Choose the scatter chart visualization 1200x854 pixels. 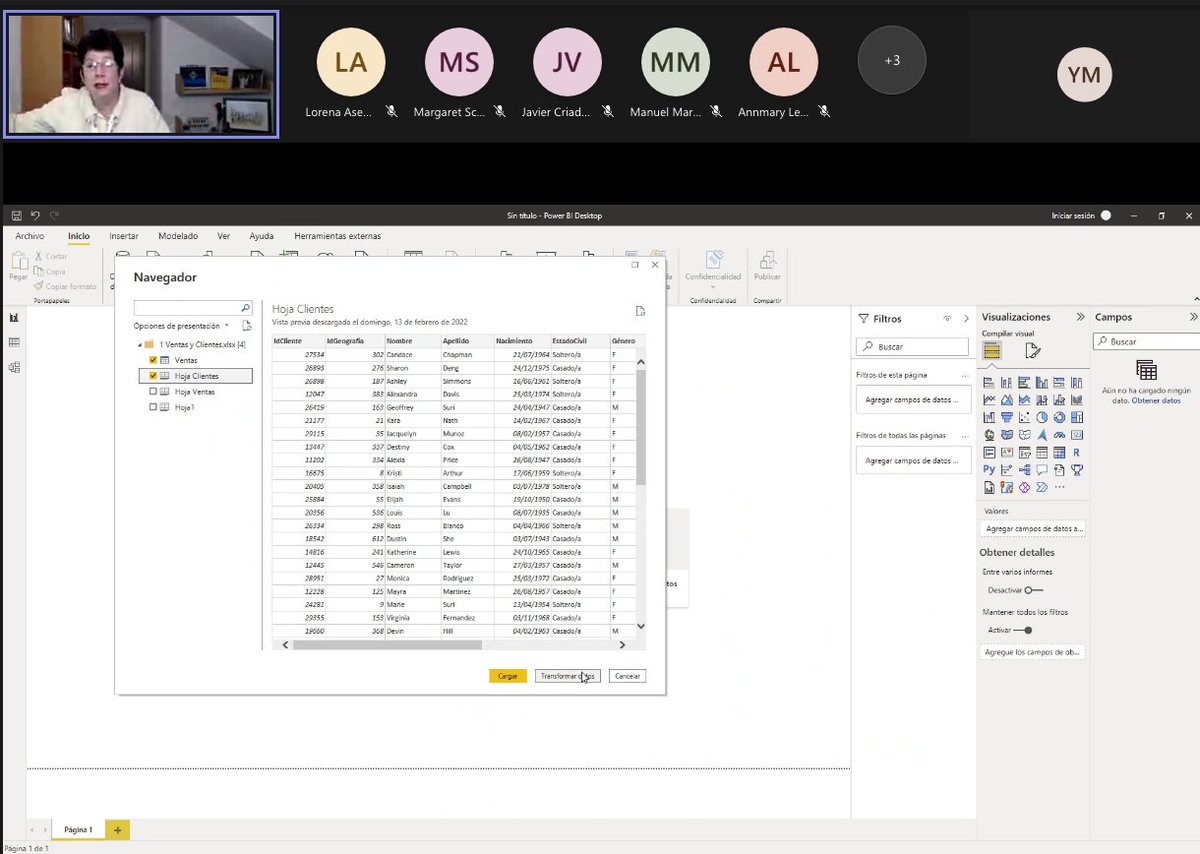1025,415
